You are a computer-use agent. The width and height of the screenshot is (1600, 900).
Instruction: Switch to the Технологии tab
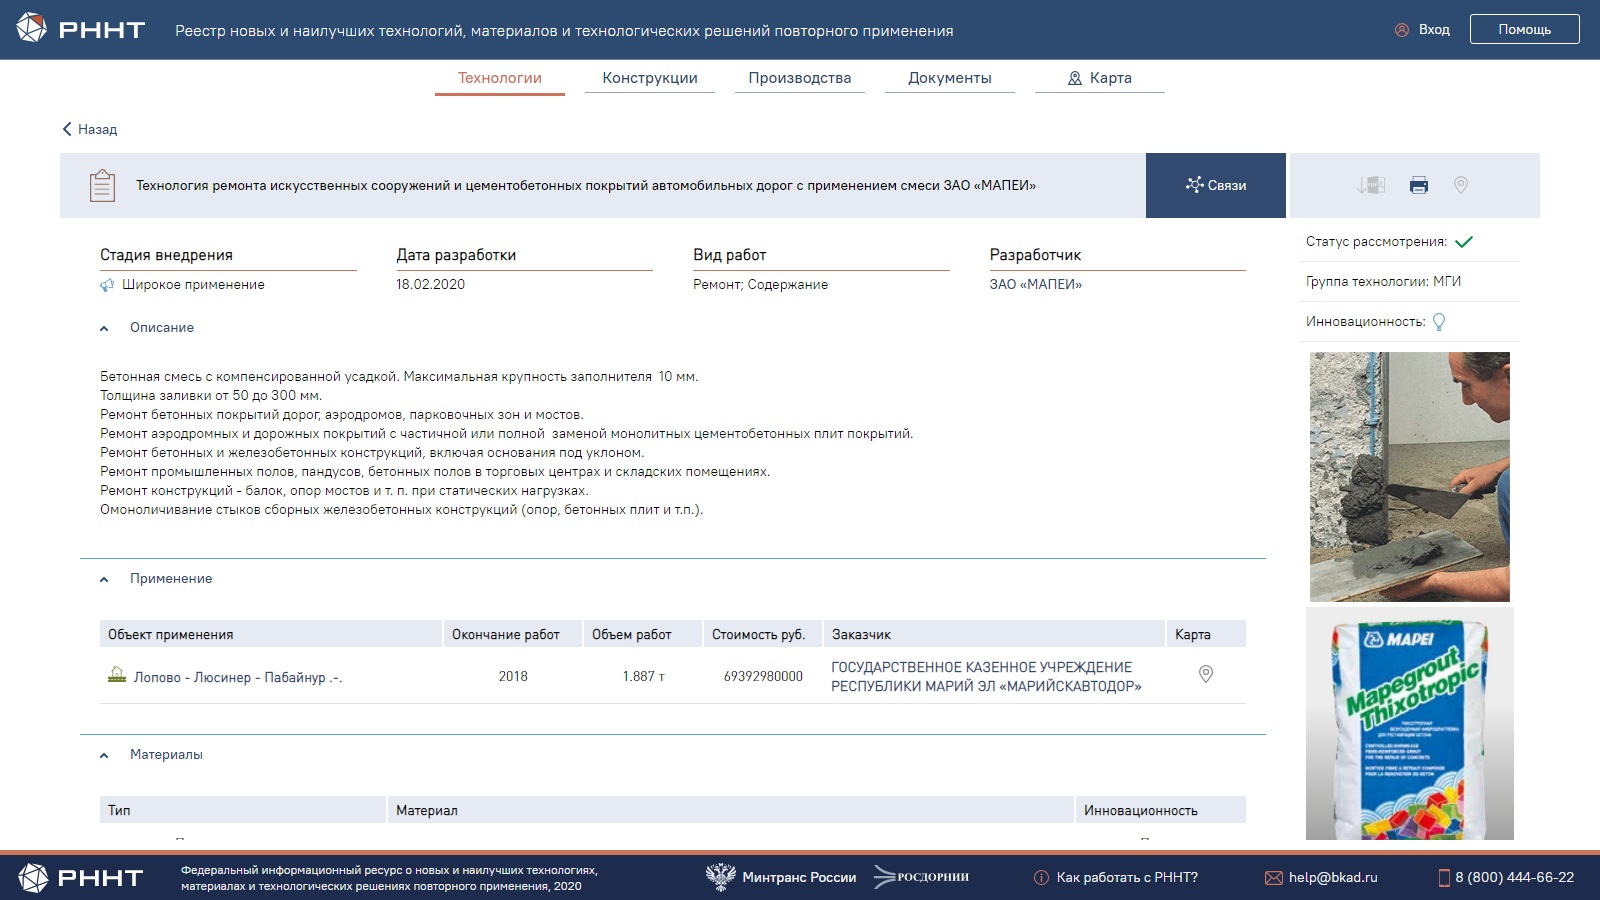(500, 78)
